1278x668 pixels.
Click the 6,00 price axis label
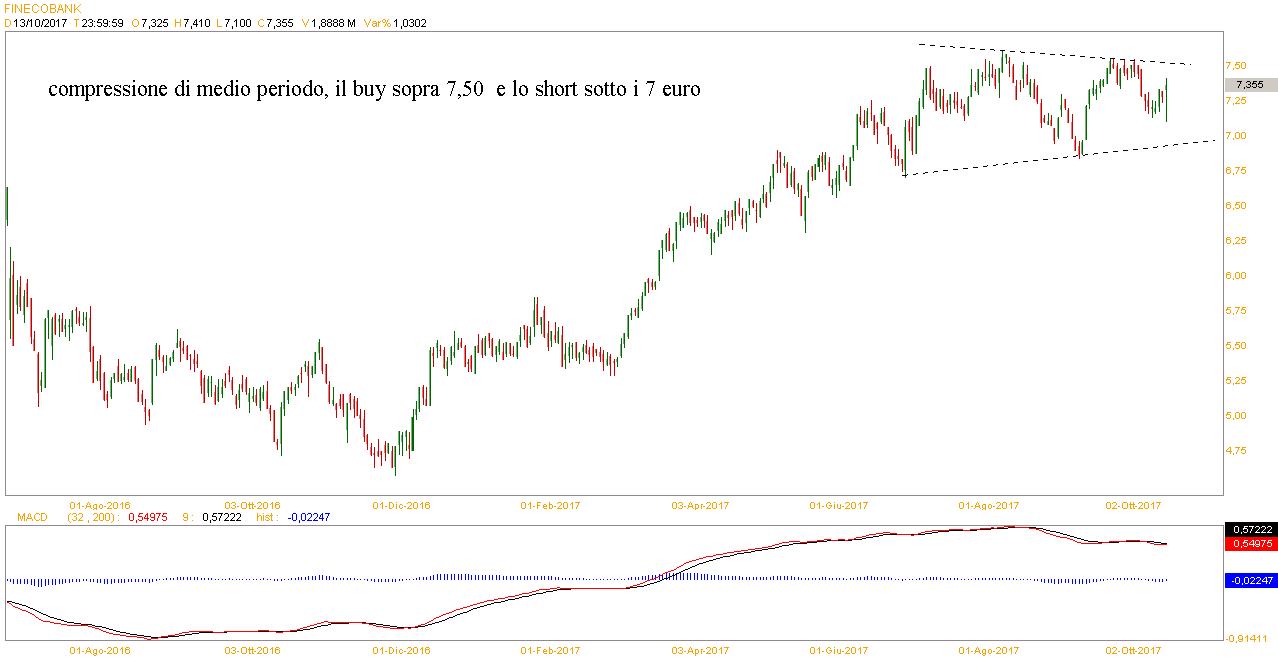click(1236, 276)
